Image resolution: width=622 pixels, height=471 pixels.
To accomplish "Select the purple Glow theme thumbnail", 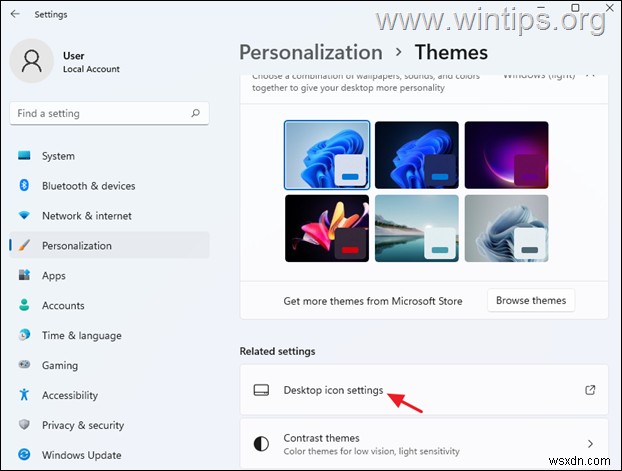I will coord(506,155).
